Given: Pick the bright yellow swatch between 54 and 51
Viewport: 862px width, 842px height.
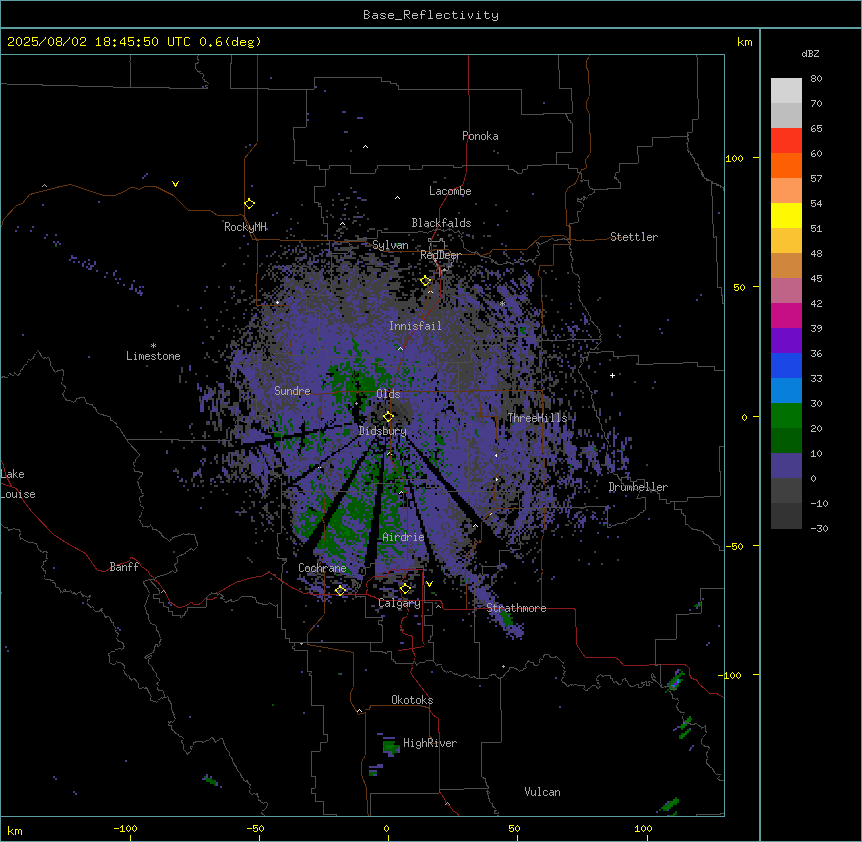Looking at the screenshot, I should [786, 215].
